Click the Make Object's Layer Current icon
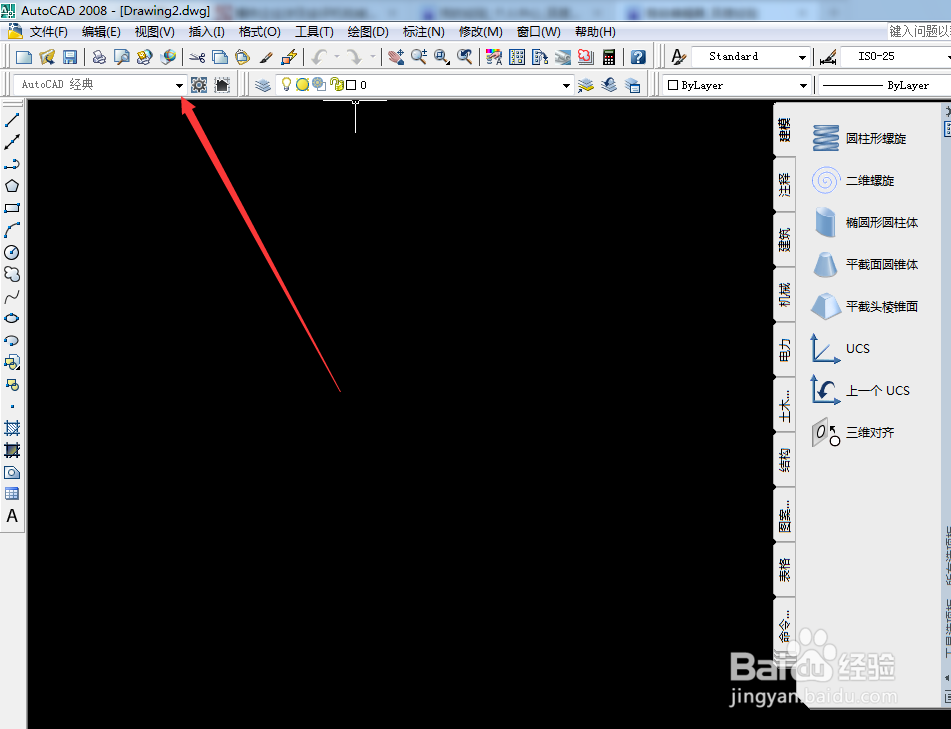This screenshot has width=951, height=729. (585, 85)
